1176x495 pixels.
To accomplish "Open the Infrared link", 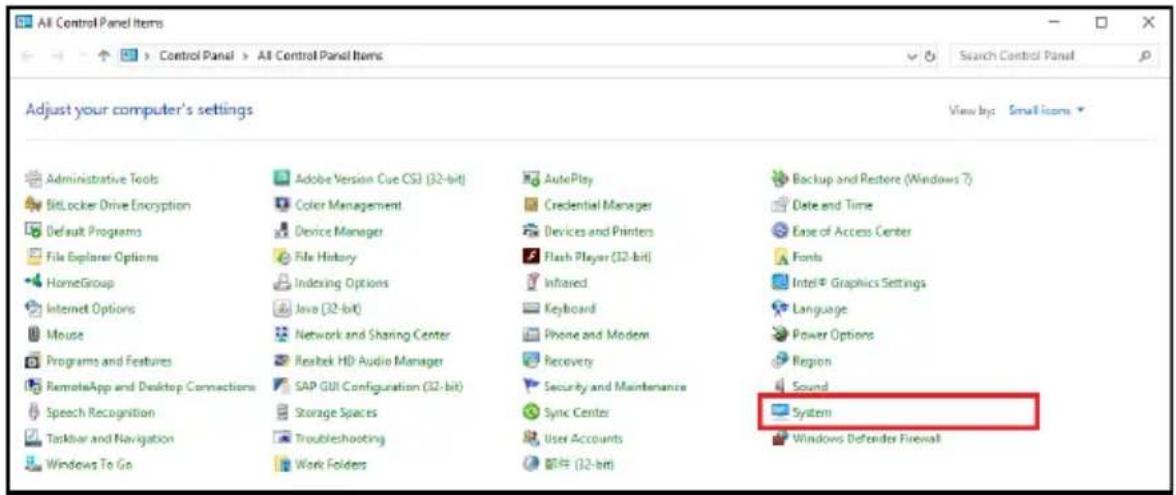I will coord(565,283).
